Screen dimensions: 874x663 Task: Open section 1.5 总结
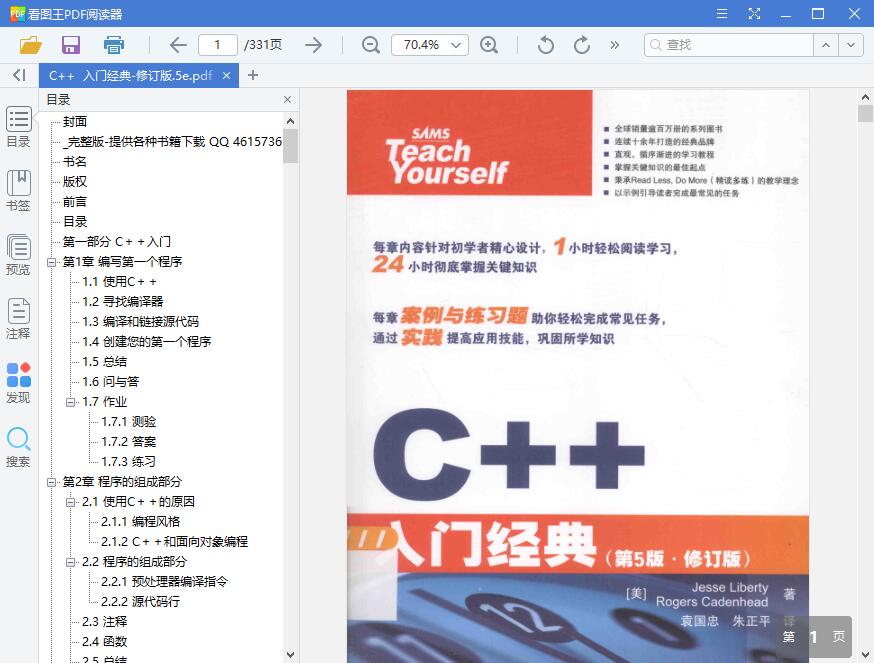105,362
